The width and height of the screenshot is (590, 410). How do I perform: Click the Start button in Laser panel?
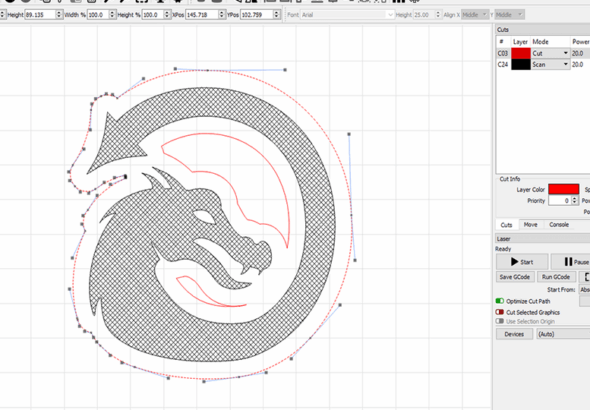click(x=522, y=262)
